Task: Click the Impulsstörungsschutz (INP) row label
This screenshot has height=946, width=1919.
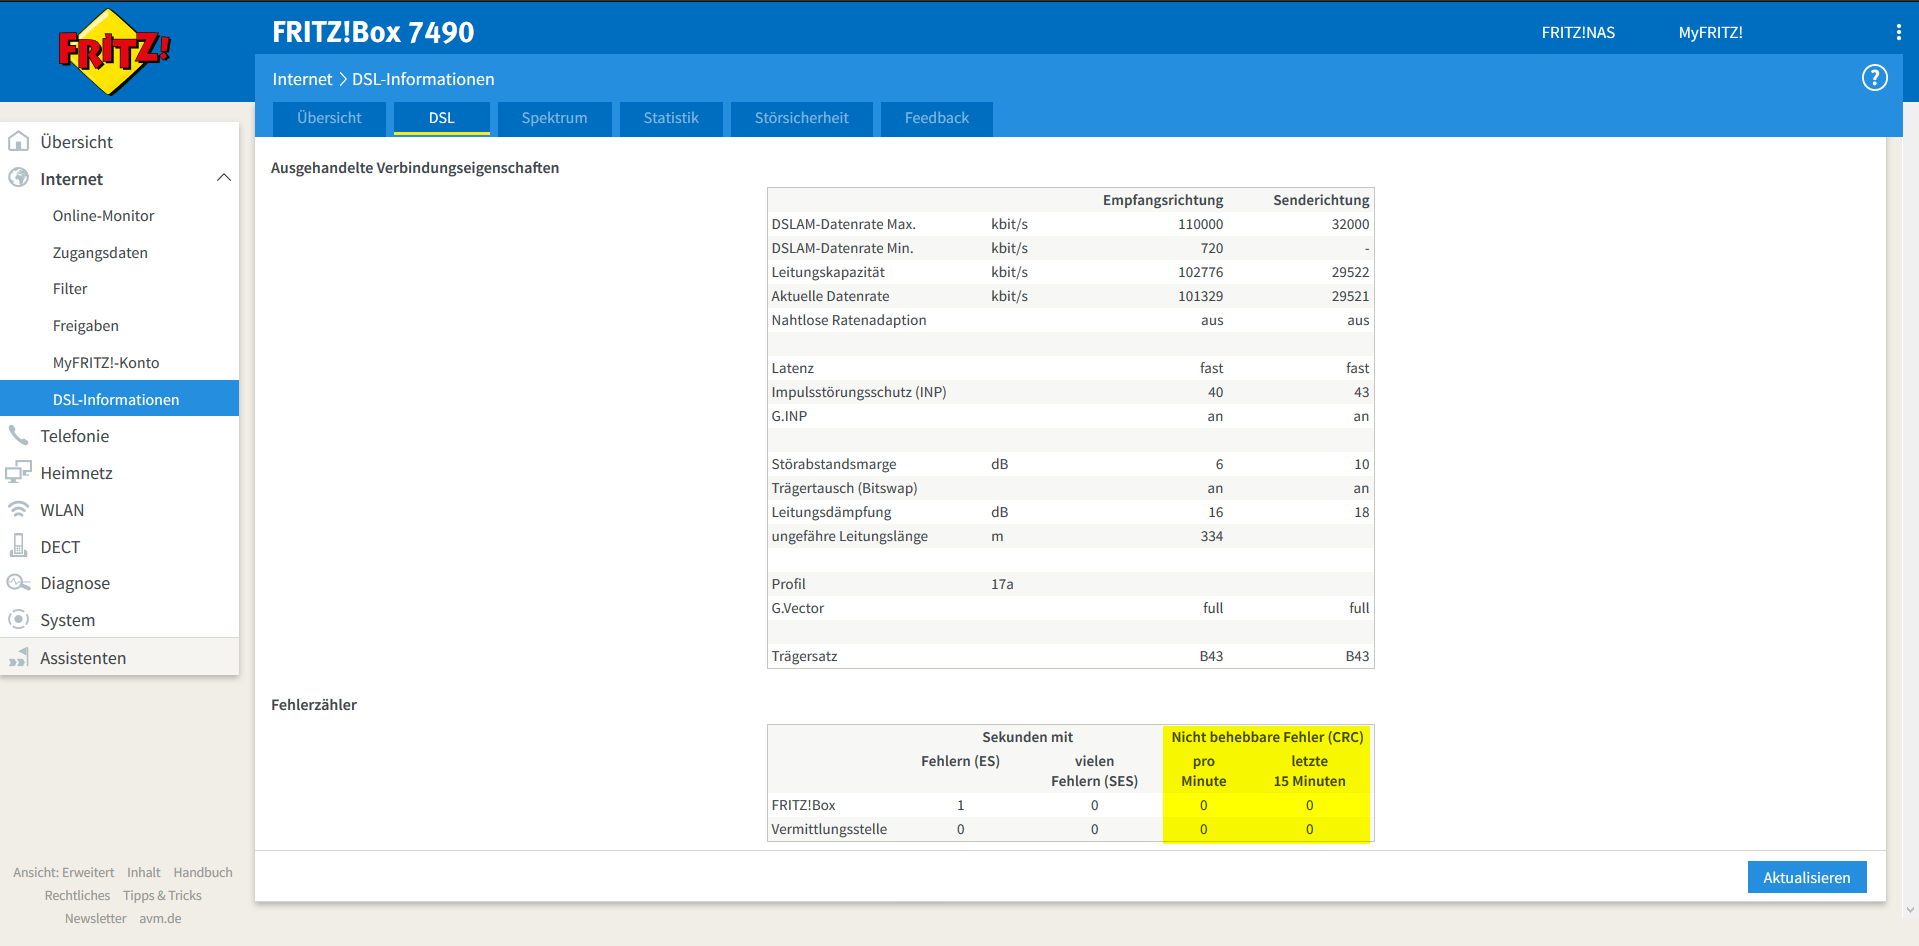Action: point(859,392)
